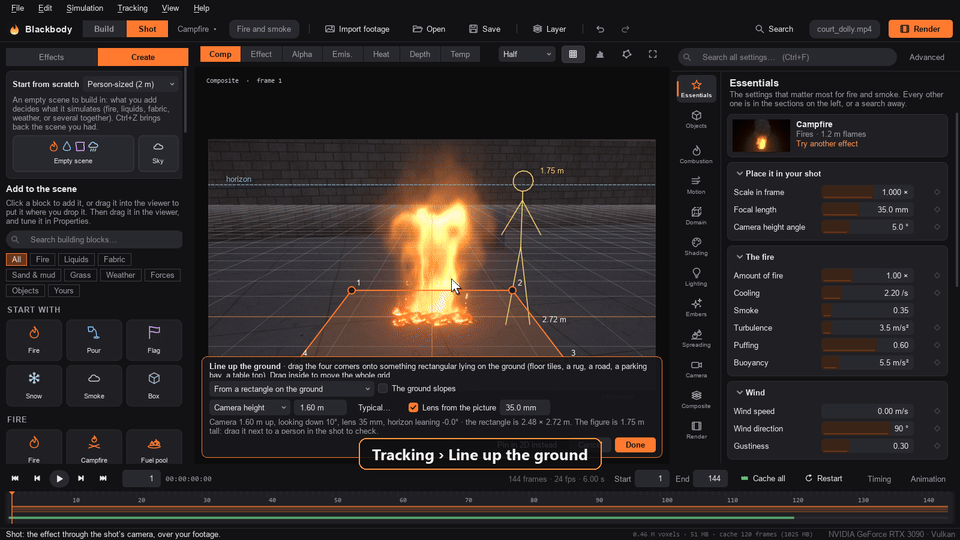Open the Half resolution dropdown
The height and width of the screenshot is (540, 960).
click(x=527, y=54)
